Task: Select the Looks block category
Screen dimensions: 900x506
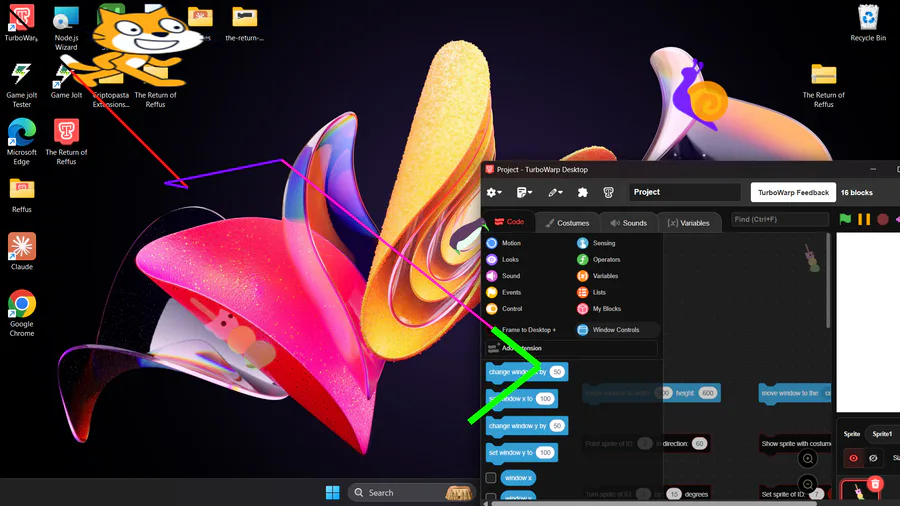Action: coord(502,259)
